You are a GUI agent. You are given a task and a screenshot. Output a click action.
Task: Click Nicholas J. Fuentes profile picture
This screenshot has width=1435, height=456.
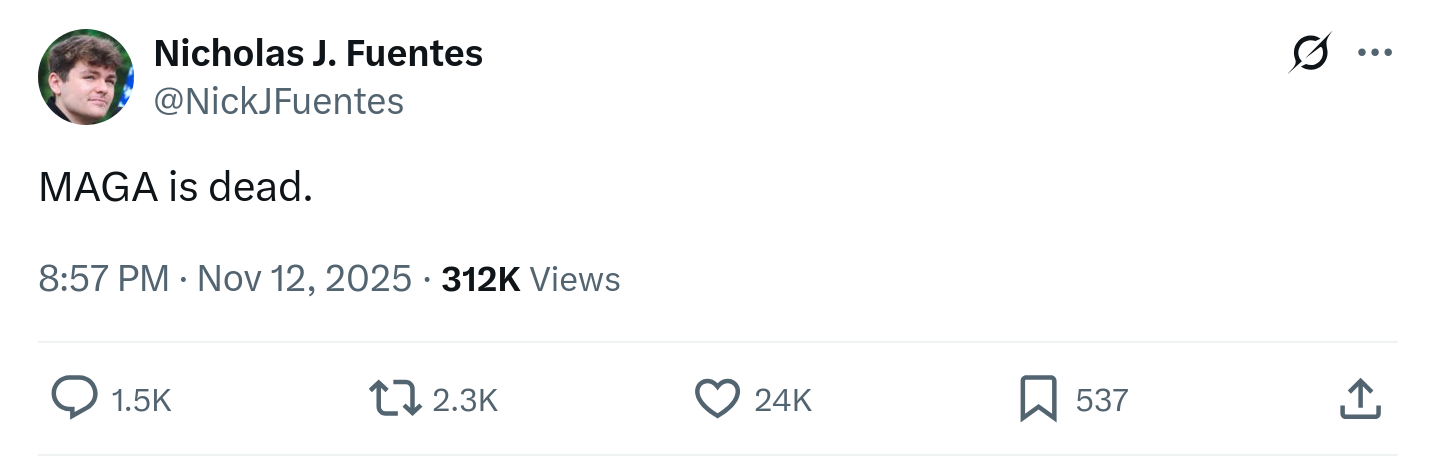click(86, 76)
